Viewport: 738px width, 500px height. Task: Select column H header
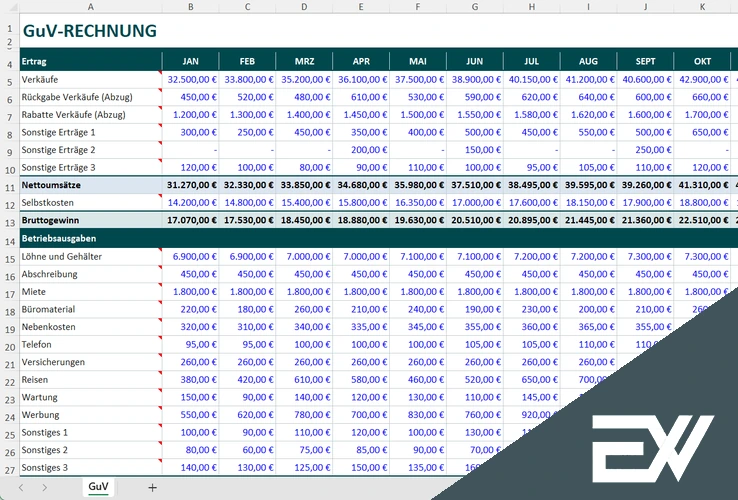(x=531, y=7)
